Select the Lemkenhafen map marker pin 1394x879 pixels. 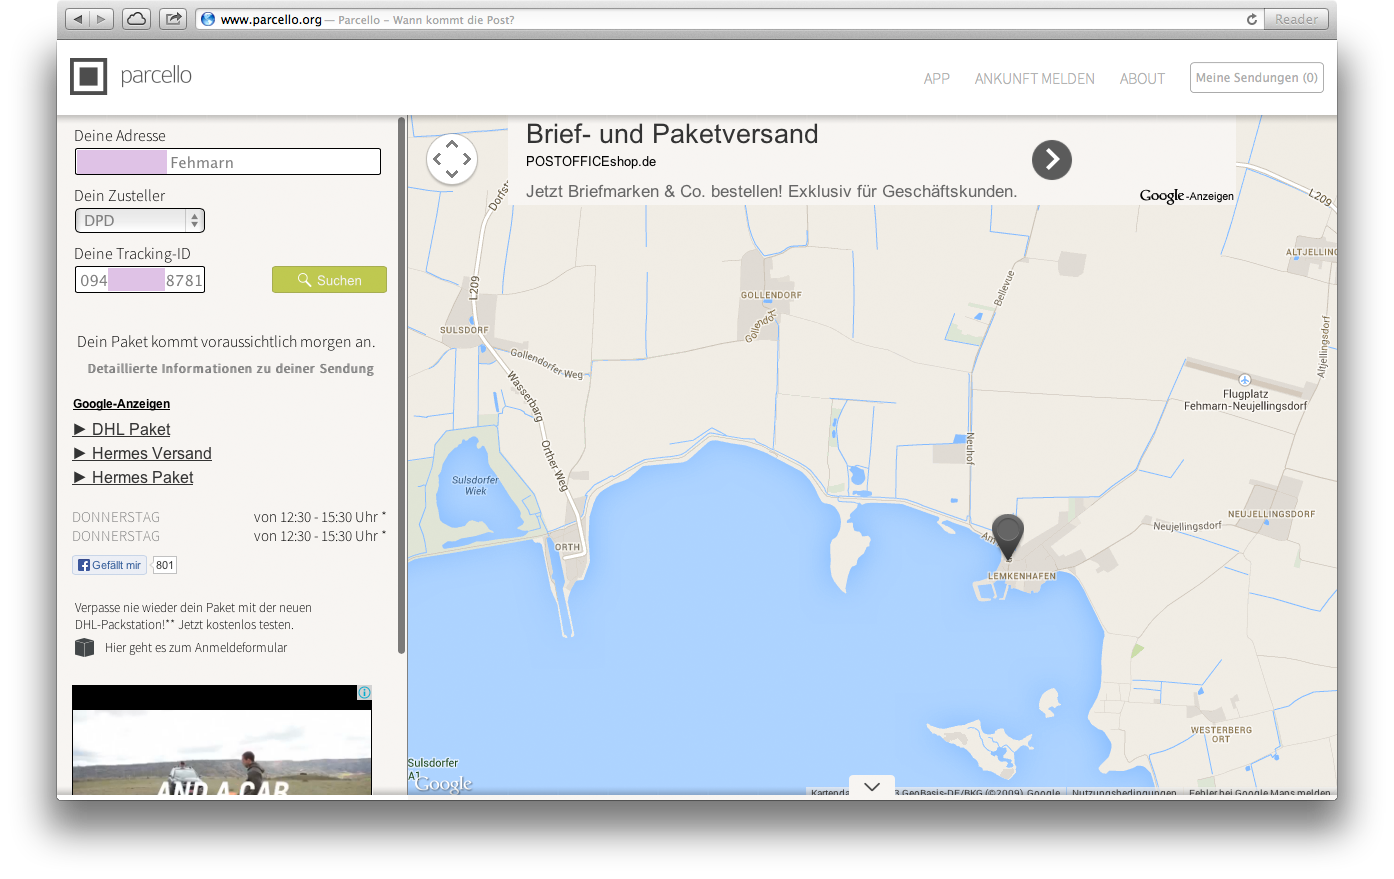click(x=1008, y=537)
